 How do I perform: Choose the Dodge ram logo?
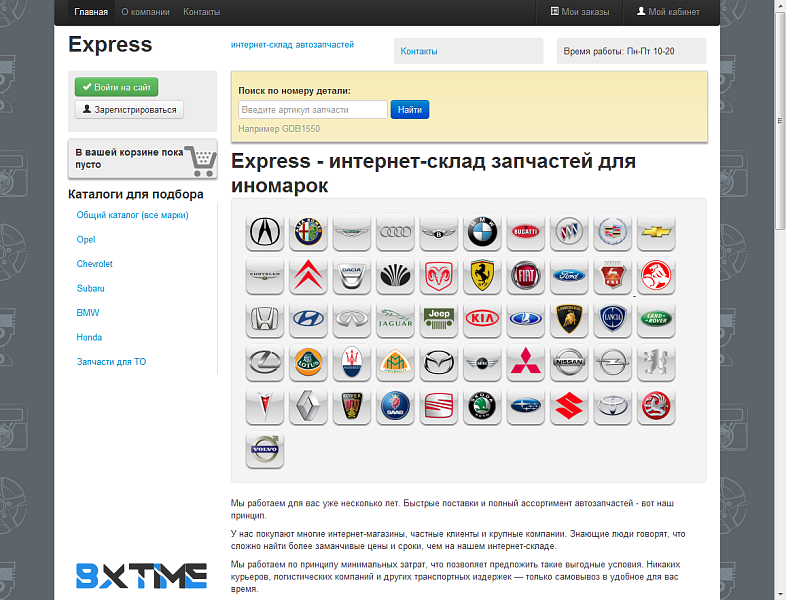coord(439,276)
